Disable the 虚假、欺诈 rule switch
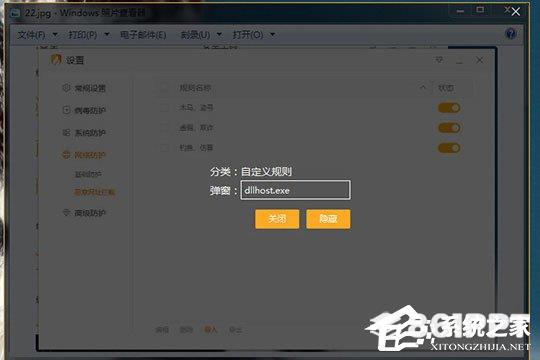 (x=449, y=128)
